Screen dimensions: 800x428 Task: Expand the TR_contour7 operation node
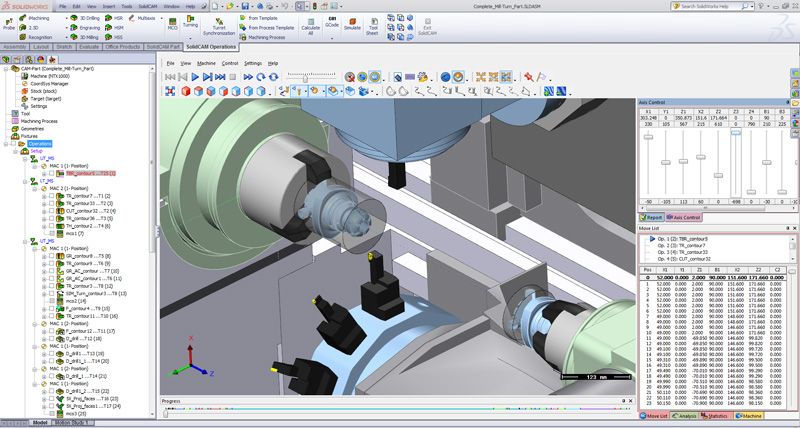[x=44, y=196]
